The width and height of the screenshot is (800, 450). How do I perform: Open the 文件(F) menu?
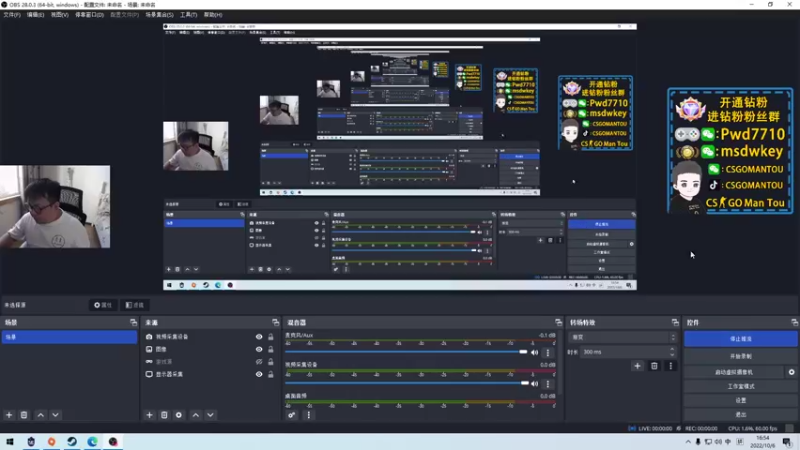point(12,15)
